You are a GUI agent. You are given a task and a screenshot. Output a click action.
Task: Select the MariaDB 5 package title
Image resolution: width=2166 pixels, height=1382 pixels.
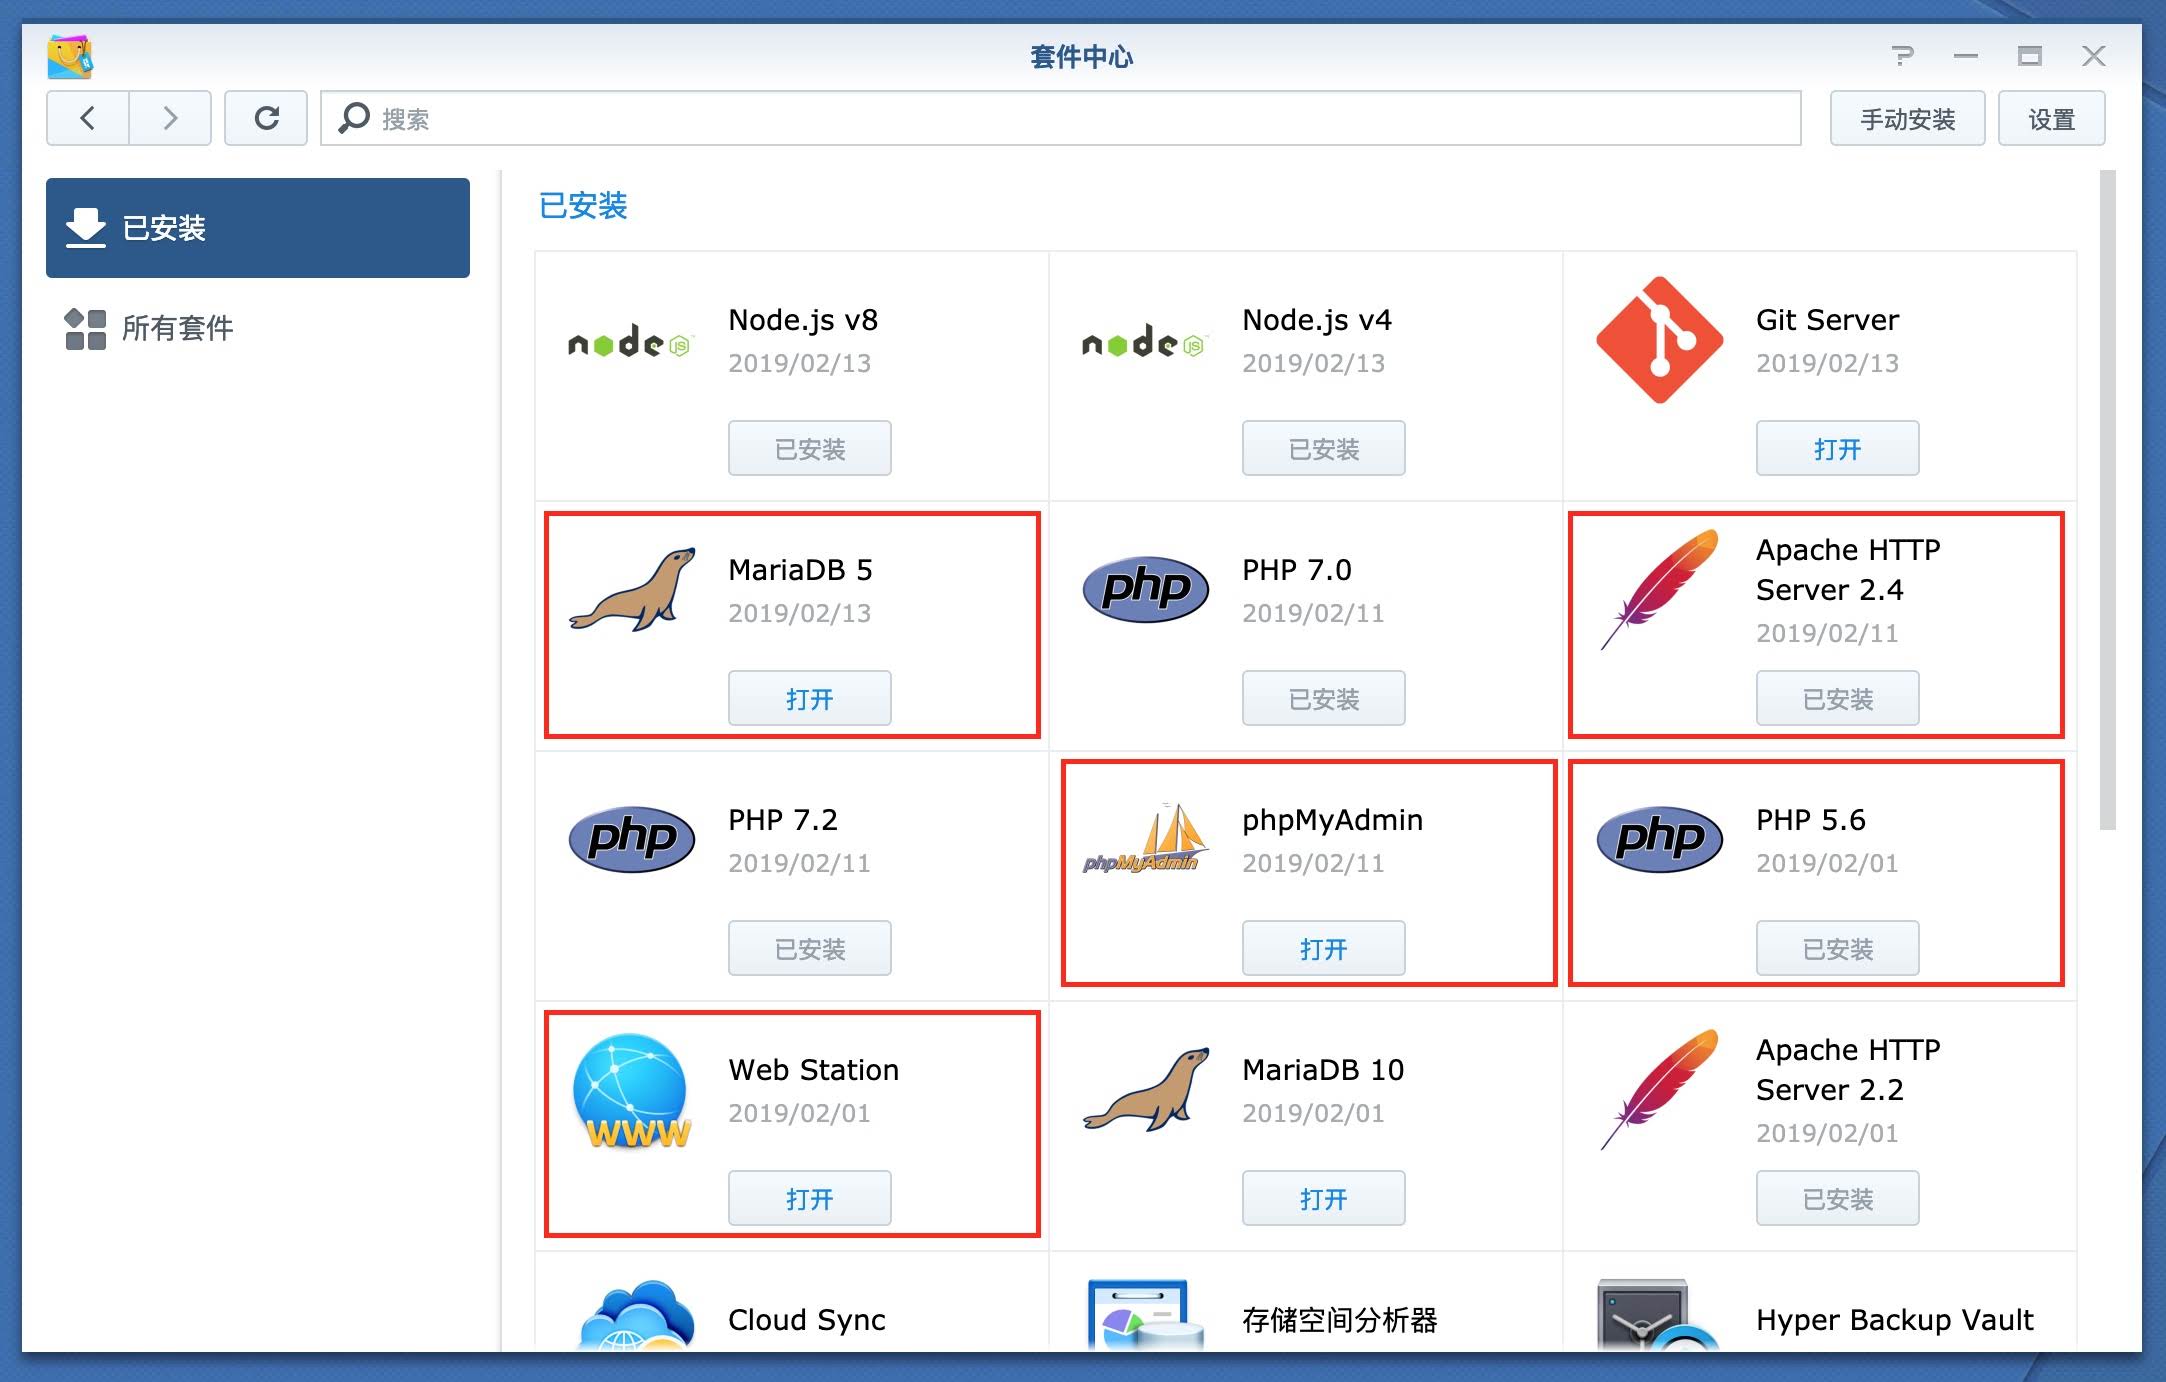click(800, 570)
